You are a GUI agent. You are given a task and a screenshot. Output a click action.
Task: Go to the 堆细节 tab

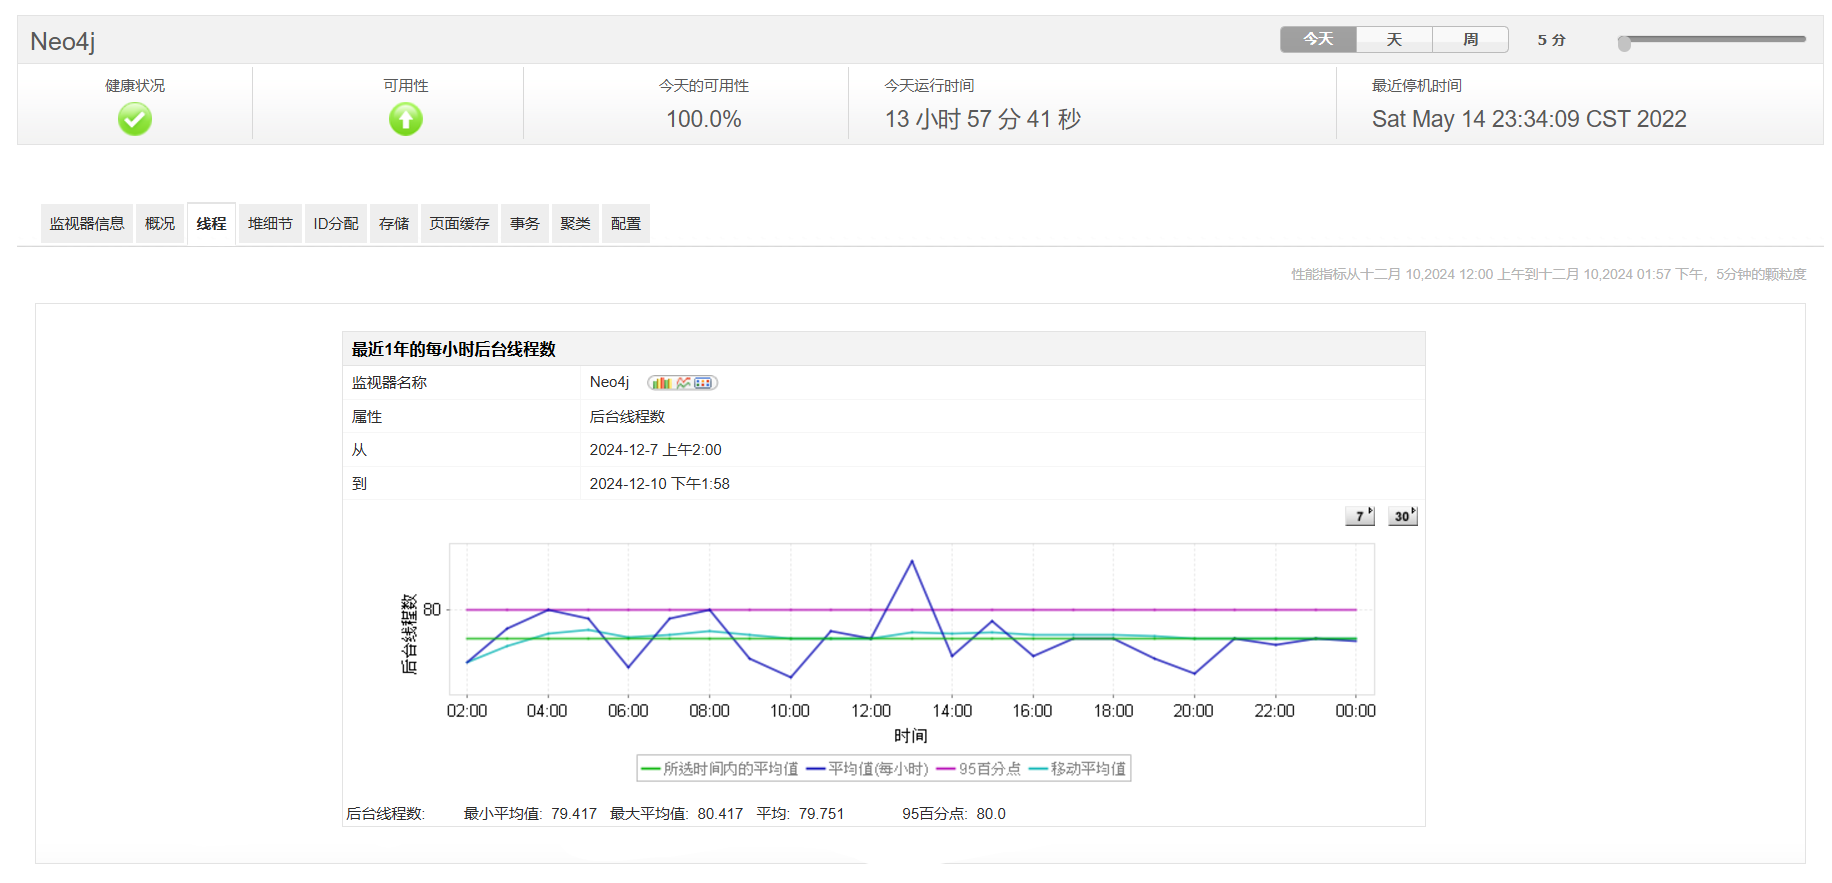click(x=270, y=224)
